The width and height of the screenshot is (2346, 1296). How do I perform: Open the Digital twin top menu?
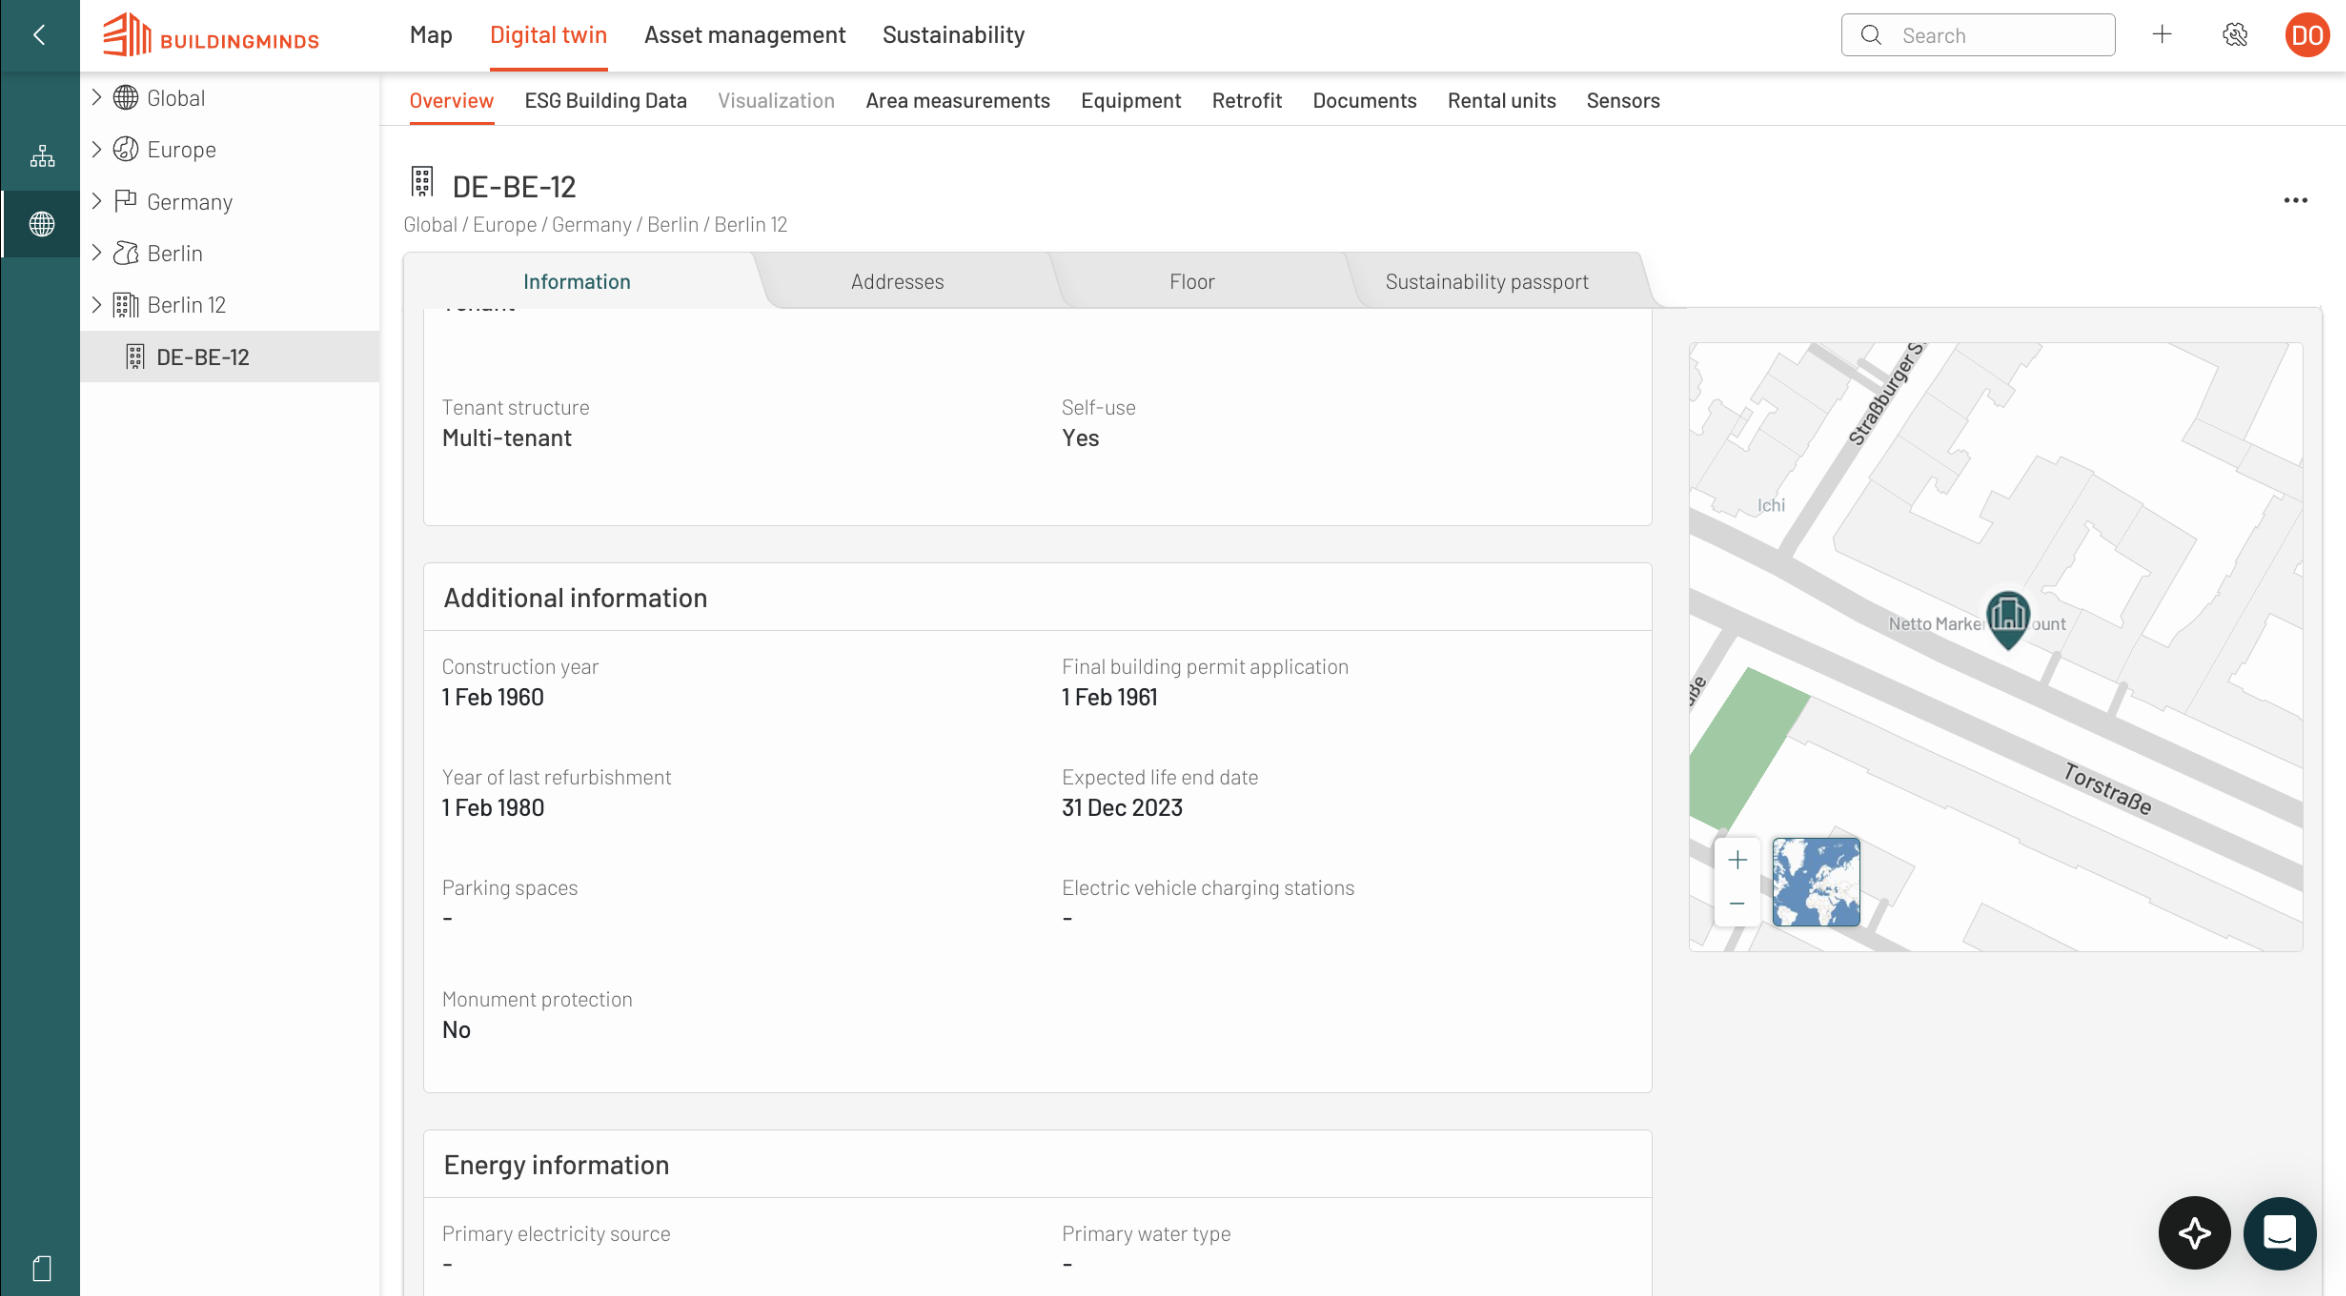coord(548,35)
